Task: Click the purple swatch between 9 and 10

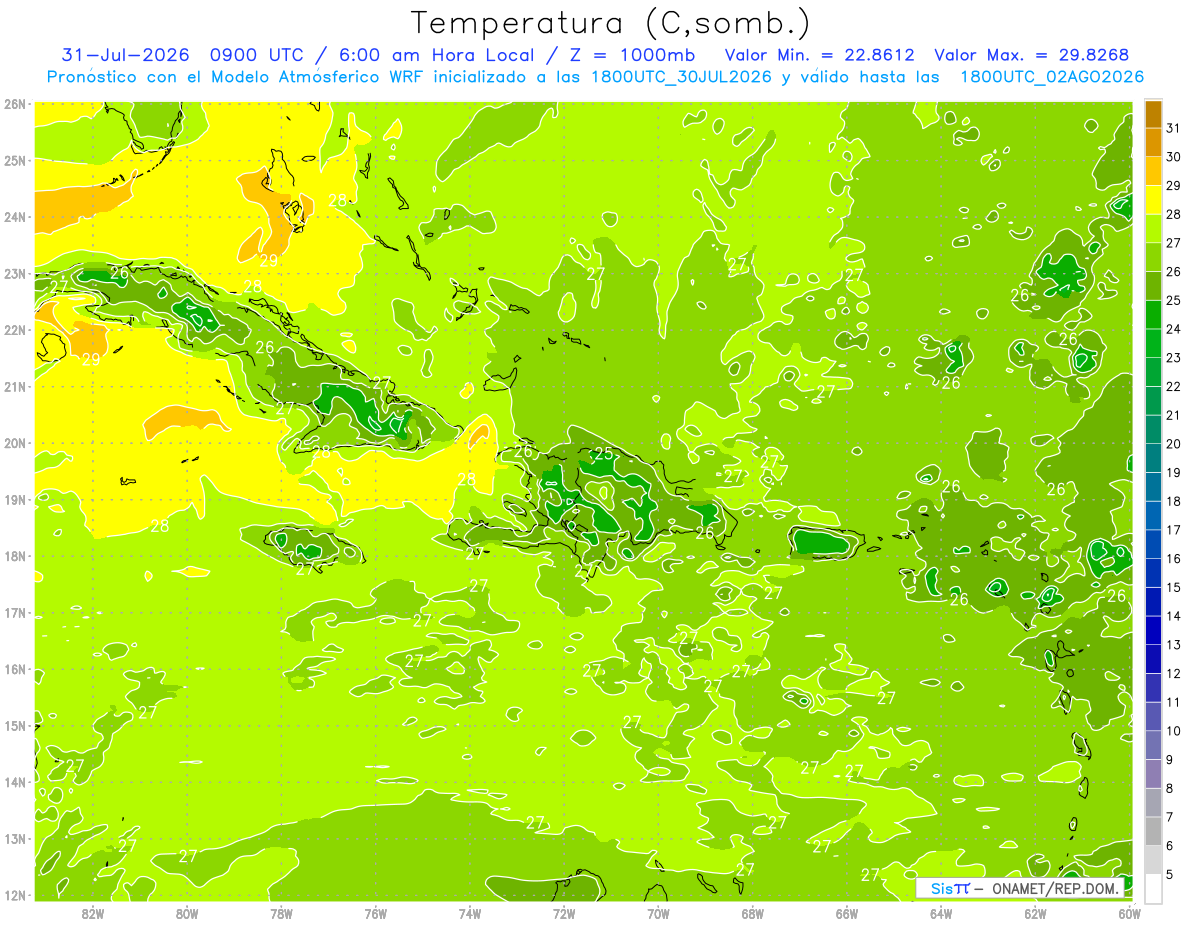Action: coord(1153,745)
